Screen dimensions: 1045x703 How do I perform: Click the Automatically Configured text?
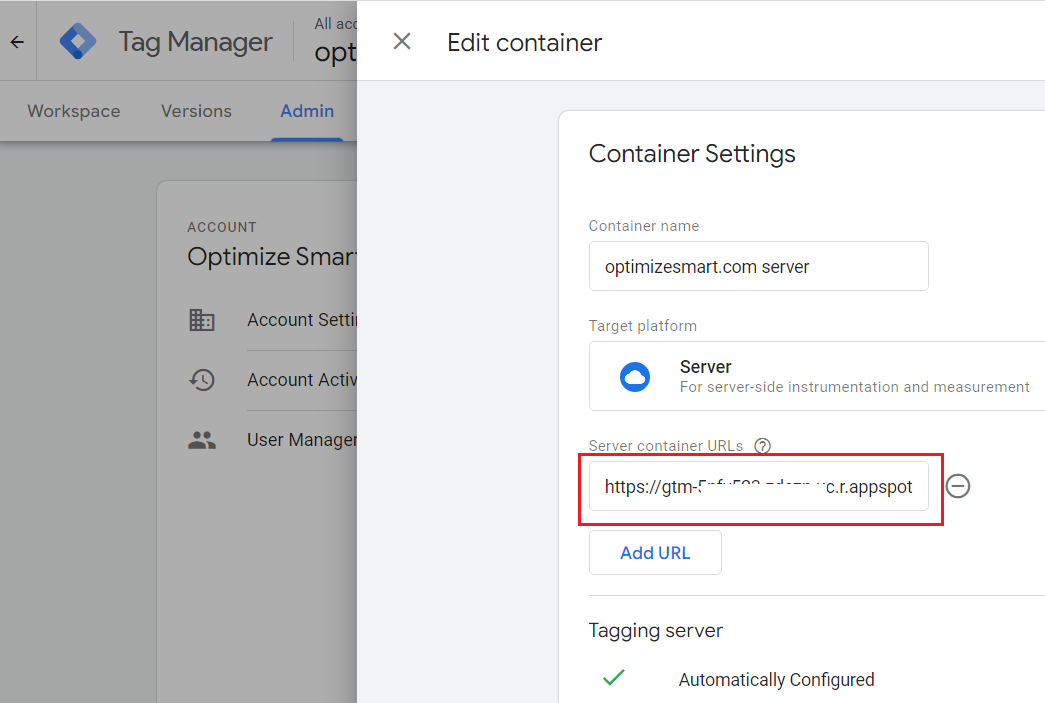click(776, 680)
